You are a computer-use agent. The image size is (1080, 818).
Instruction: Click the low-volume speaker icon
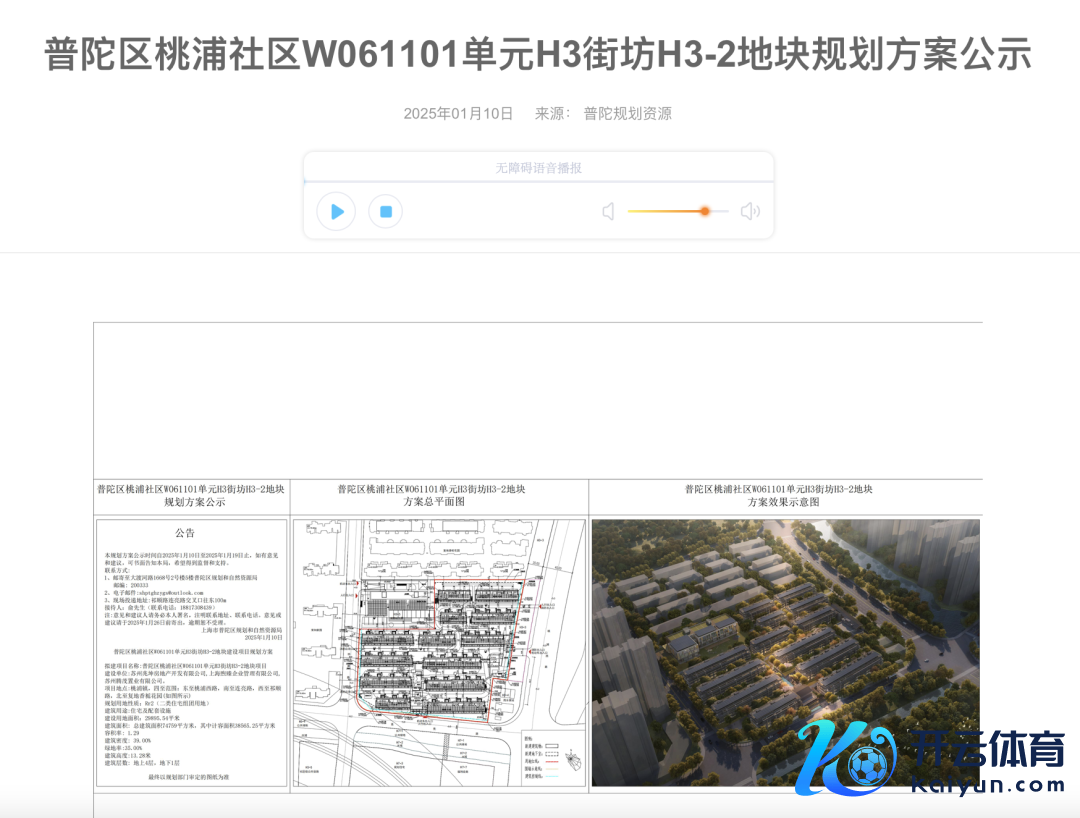(608, 211)
